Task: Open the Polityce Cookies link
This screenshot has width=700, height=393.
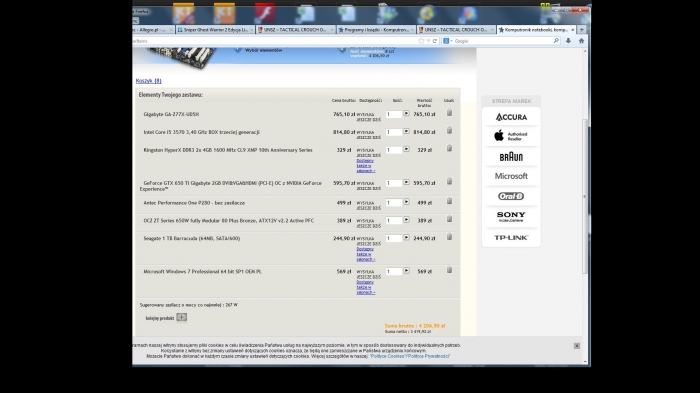Action: point(389,356)
